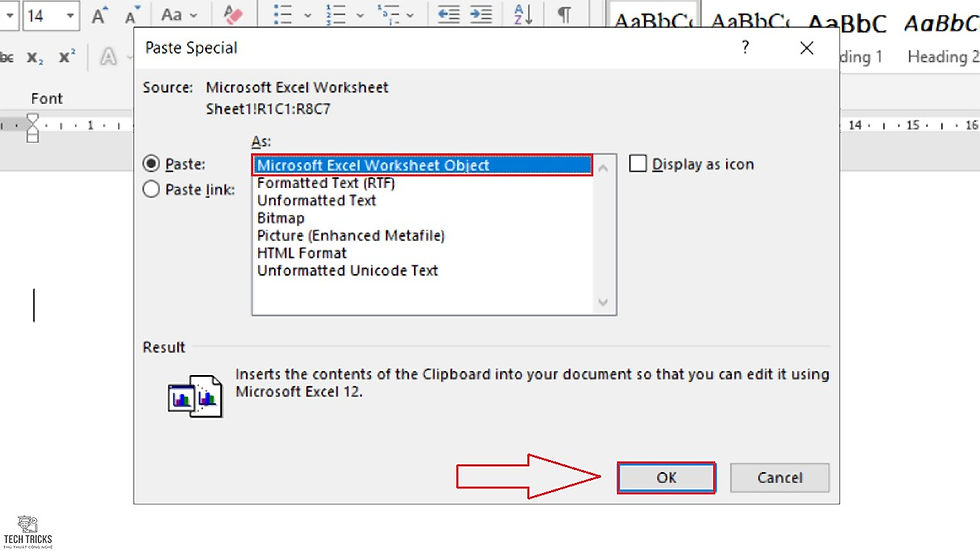Toggle the Show paragraph marks icon
The width and height of the screenshot is (980, 551).
tap(563, 14)
